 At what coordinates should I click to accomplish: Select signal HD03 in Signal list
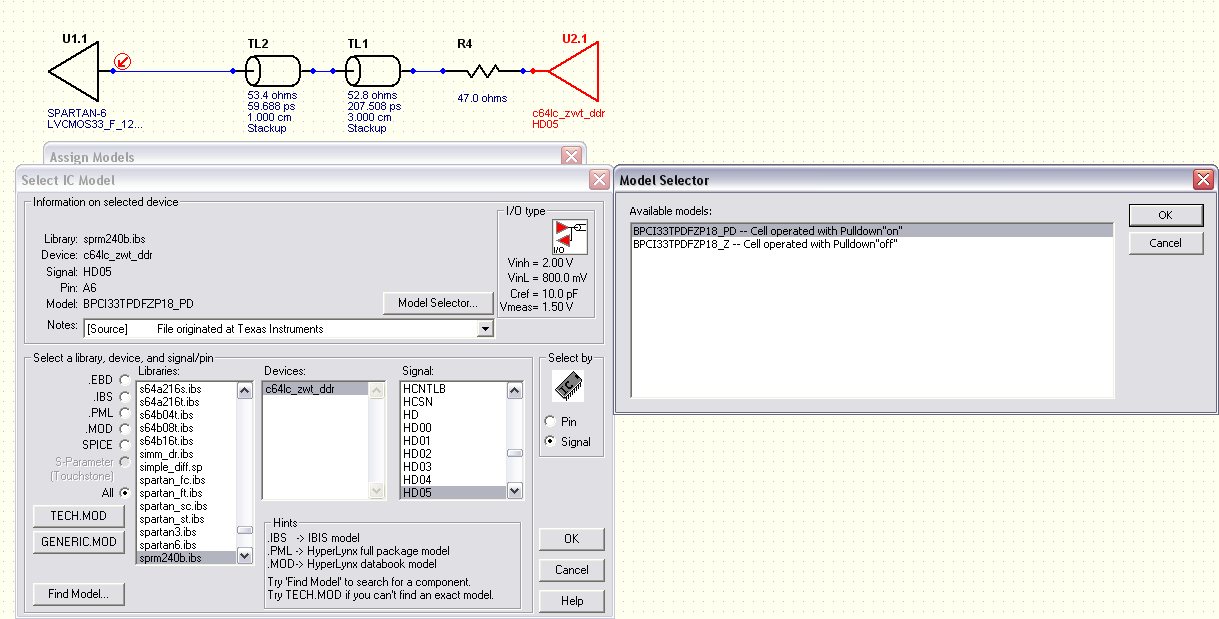tap(418, 467)
